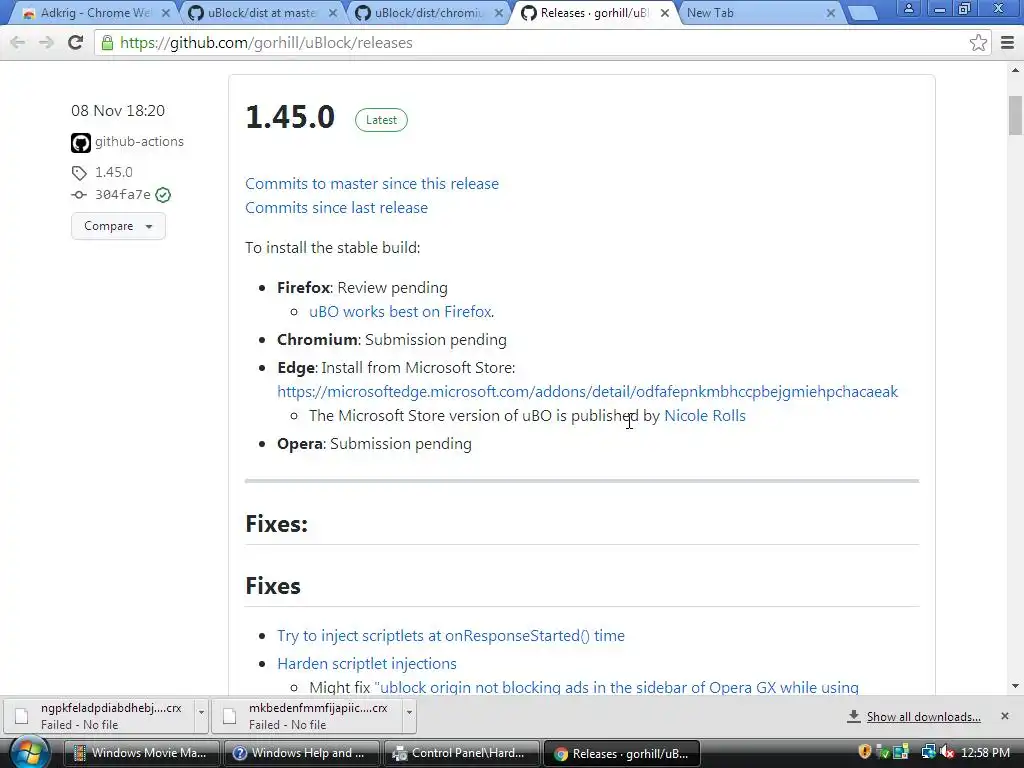Open Windows Movie Maker from taskbar
The height and width of the screenshot is (768, 1024).
(x=142, y=753)
